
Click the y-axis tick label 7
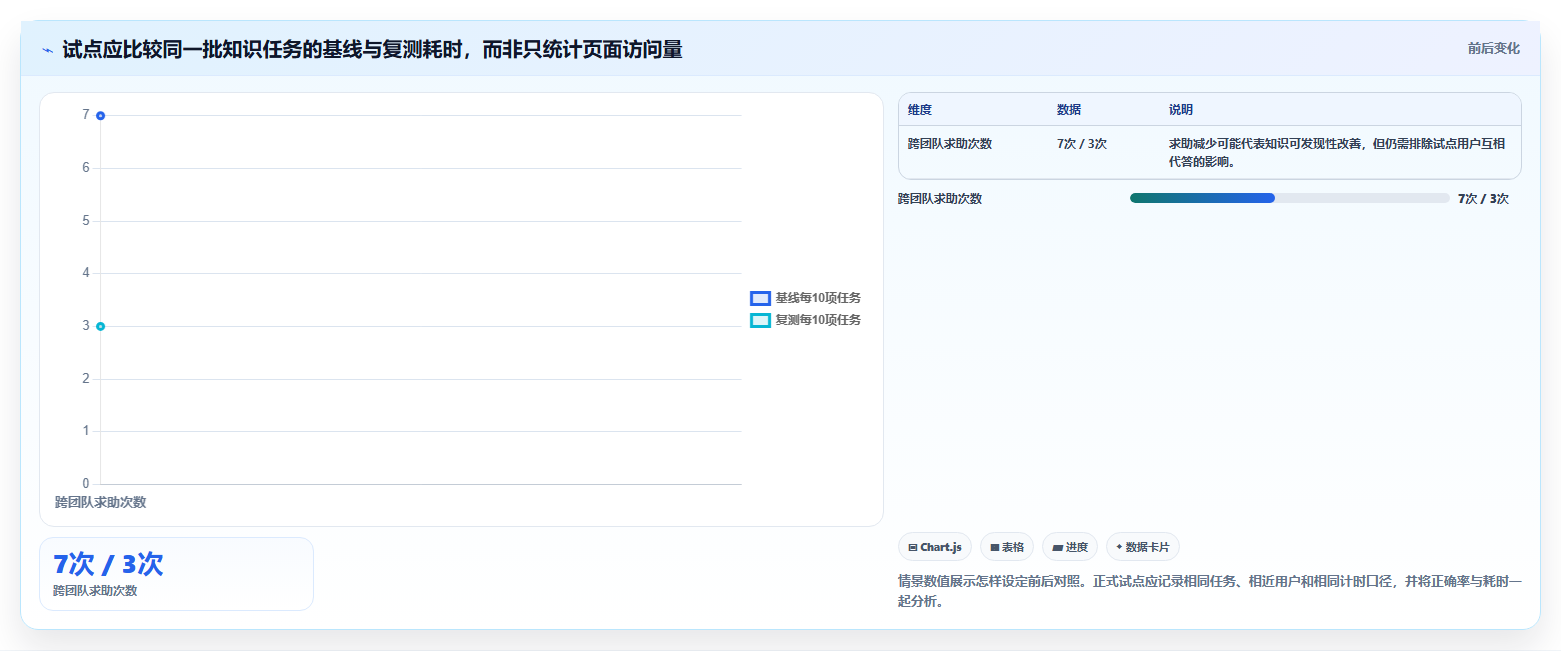click(x=86, y=115)
